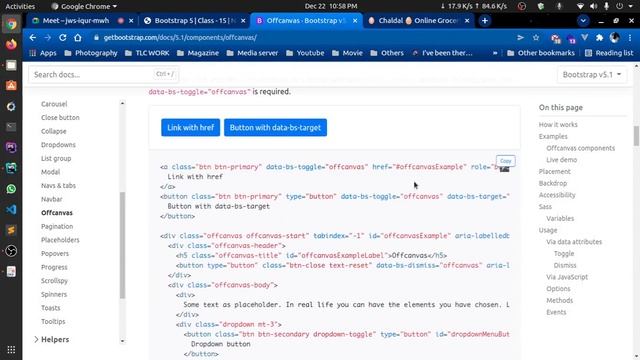Go back to the previous page
This screenshot has width=640, height=360.
pos(33,38)
